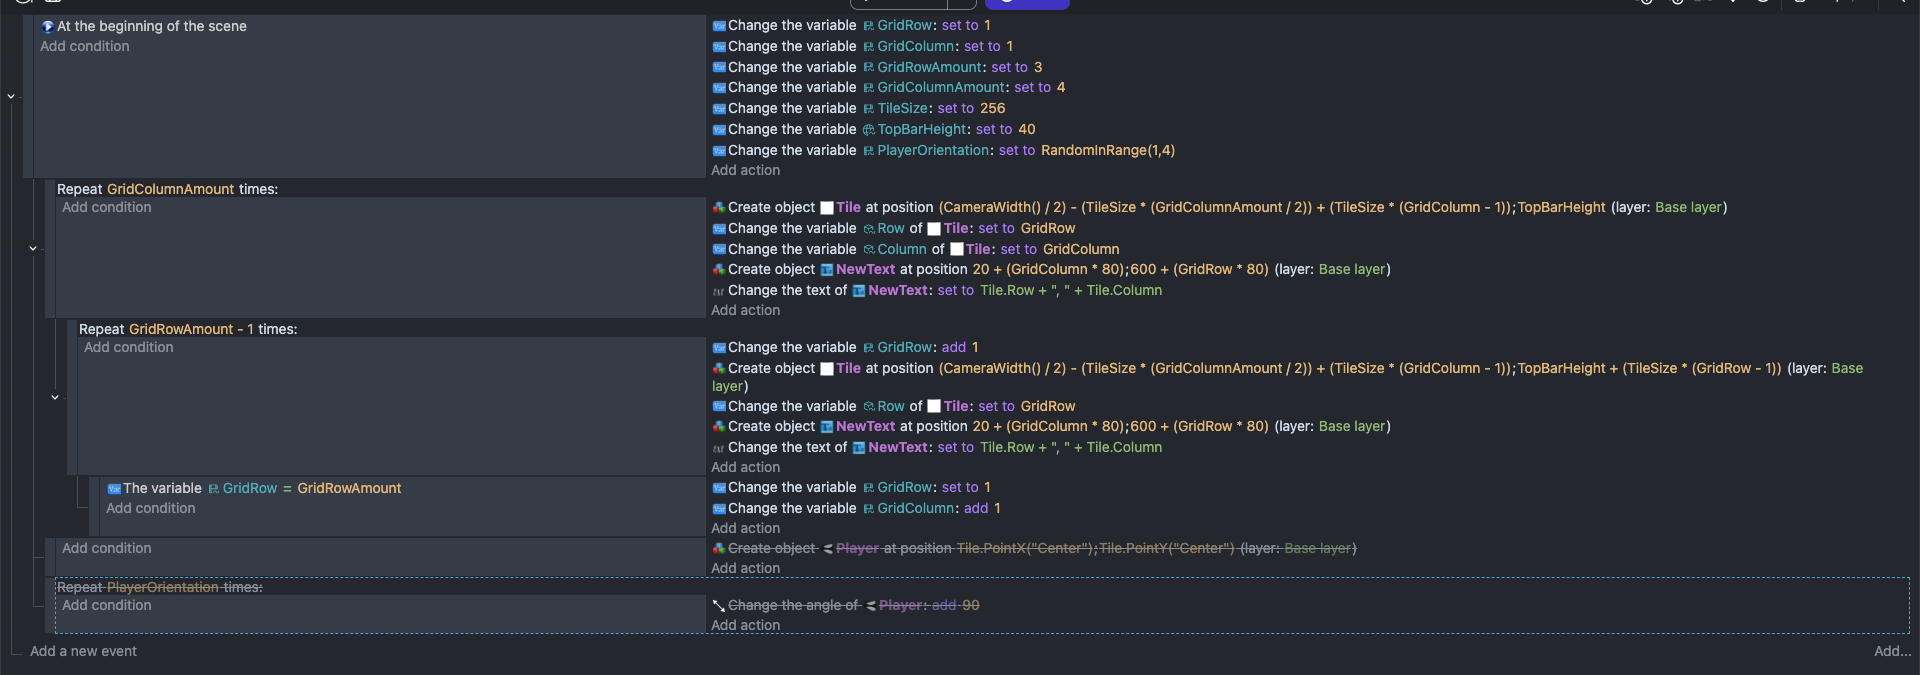
Task: Click Create object icon of disabled Player action
Action: (719, 549)
